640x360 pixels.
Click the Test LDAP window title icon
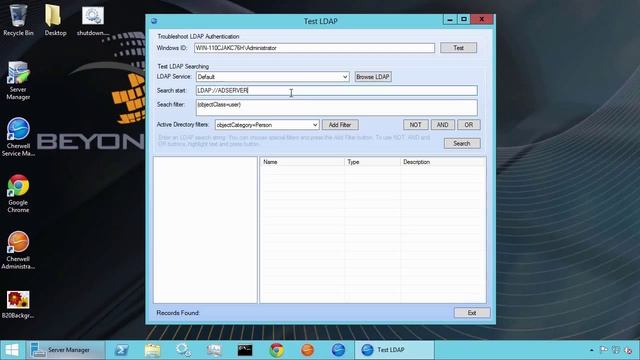[154, 21]
